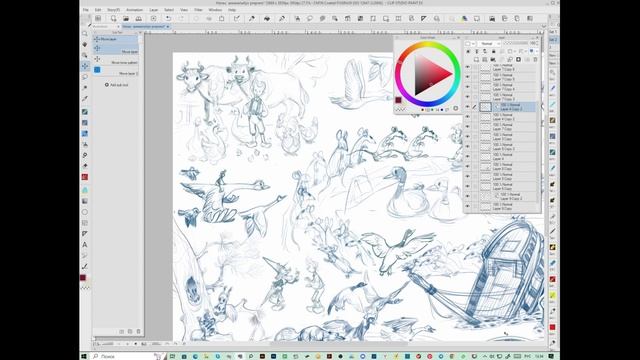Click the Open folder icon in command bar

(x=126, y=18)
